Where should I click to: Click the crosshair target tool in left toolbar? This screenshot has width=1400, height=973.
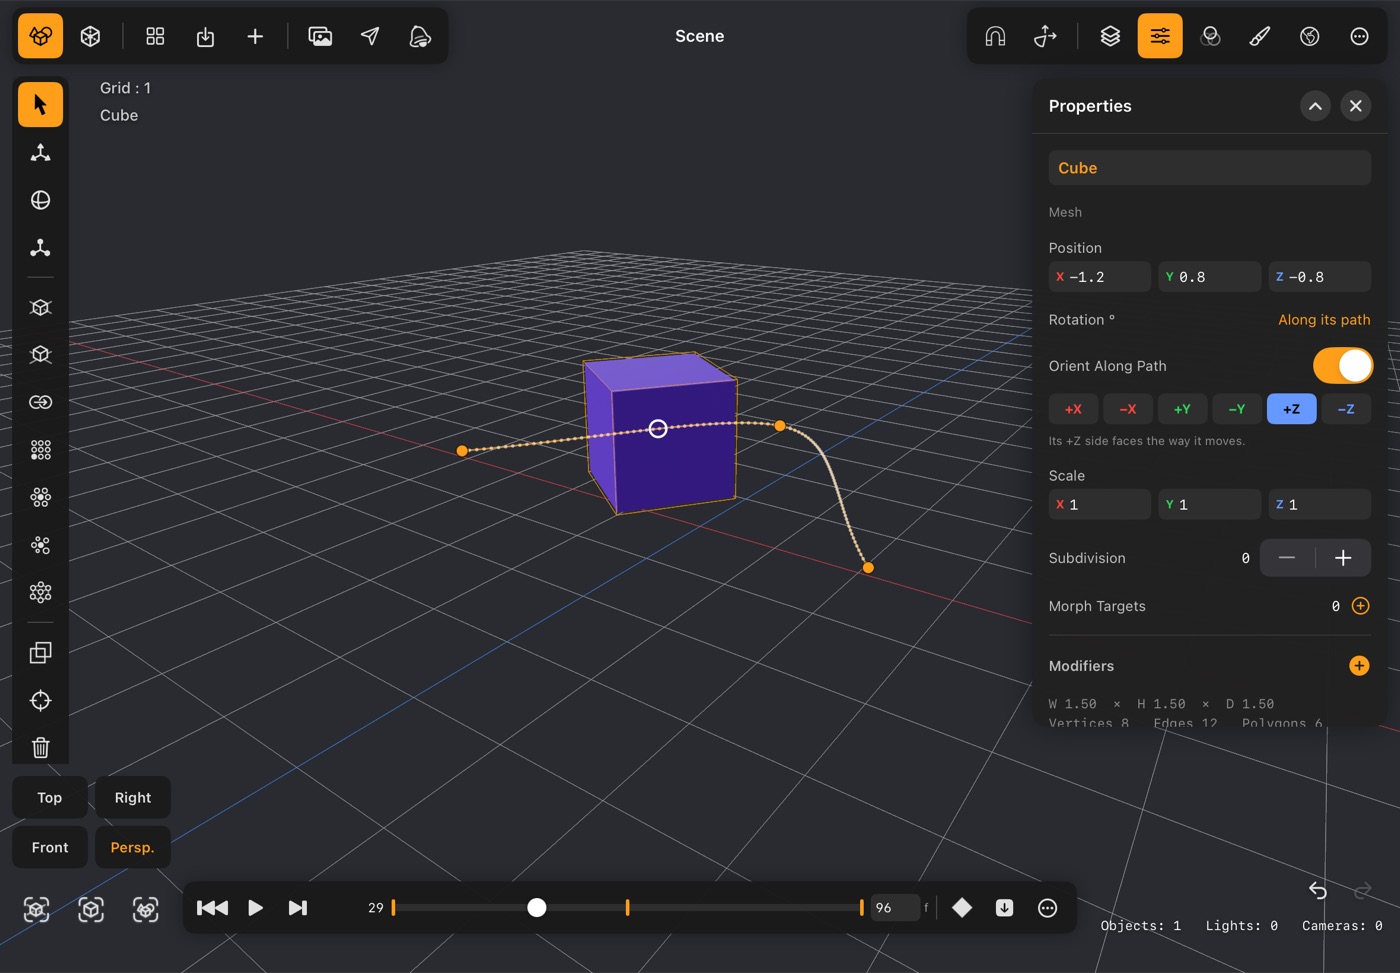tap(40, 700)
